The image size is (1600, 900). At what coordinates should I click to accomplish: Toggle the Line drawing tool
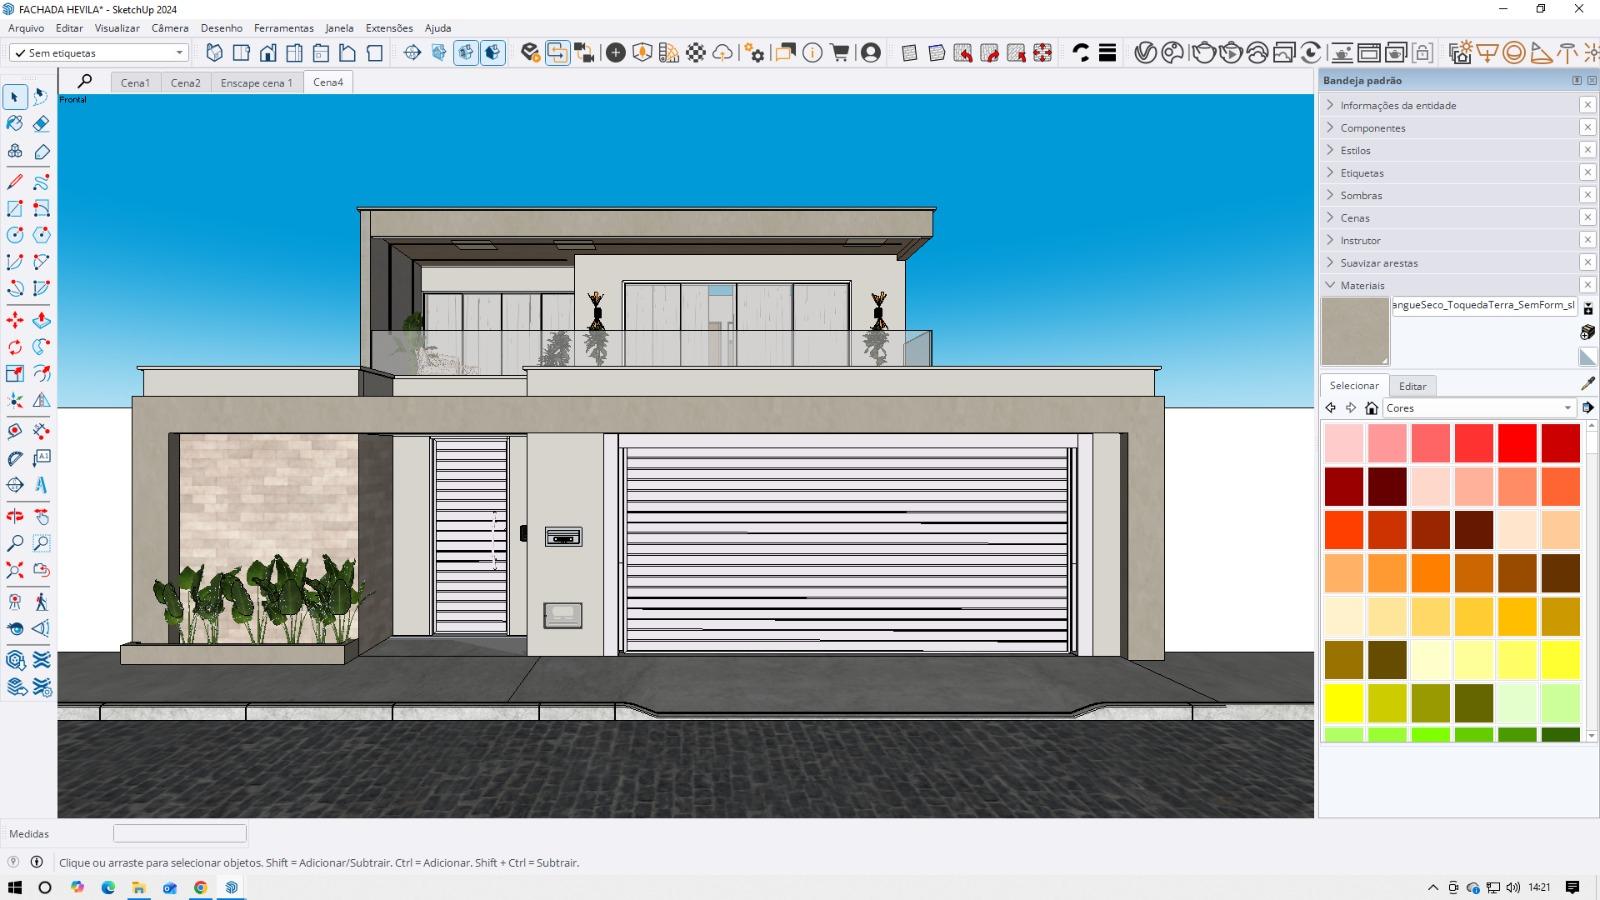(15, 183)
